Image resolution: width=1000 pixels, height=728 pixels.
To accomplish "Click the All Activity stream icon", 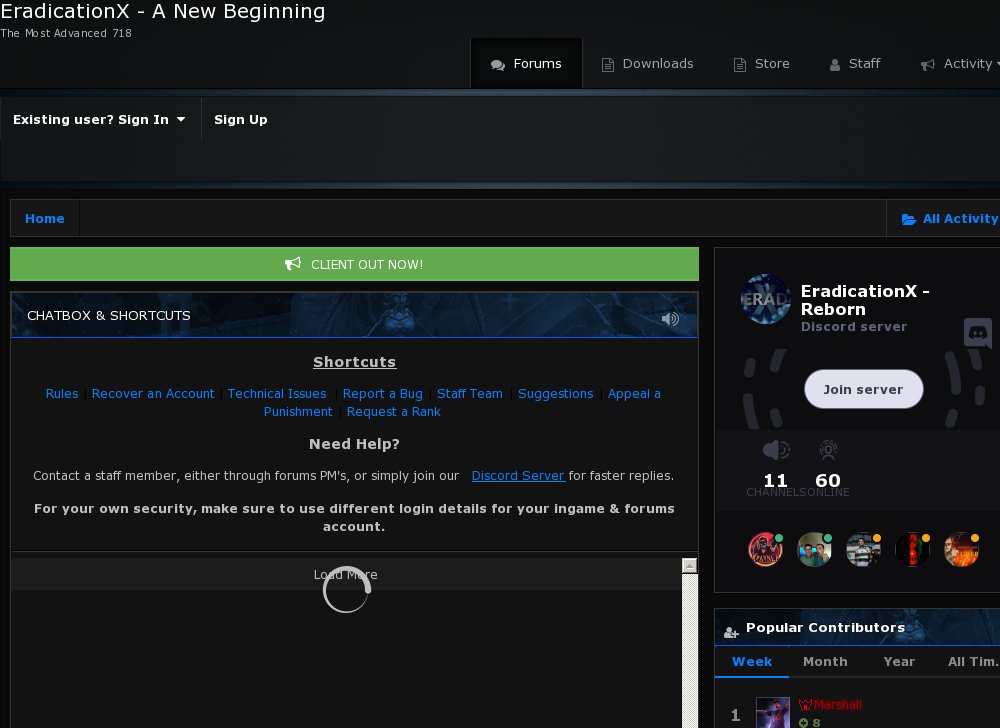I will point(908,218).
